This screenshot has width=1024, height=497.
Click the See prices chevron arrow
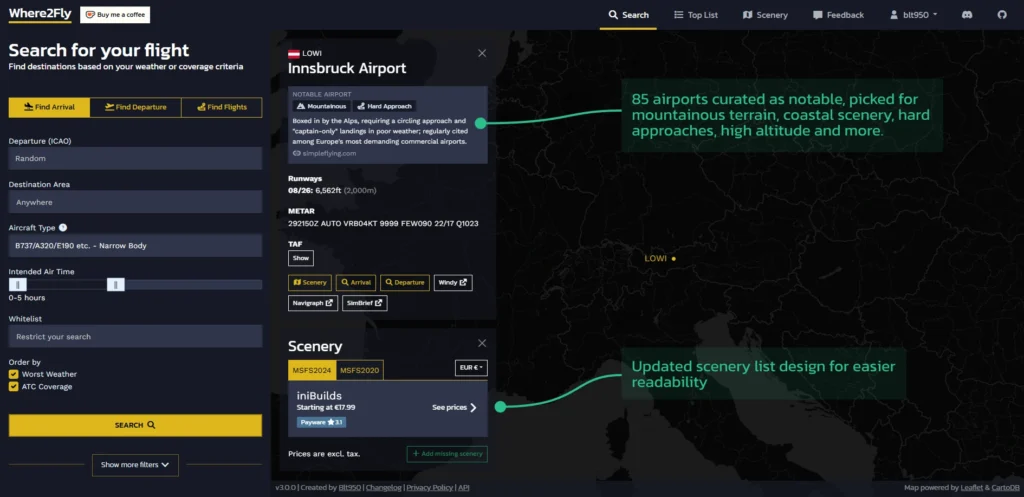[x=473, y=408]
